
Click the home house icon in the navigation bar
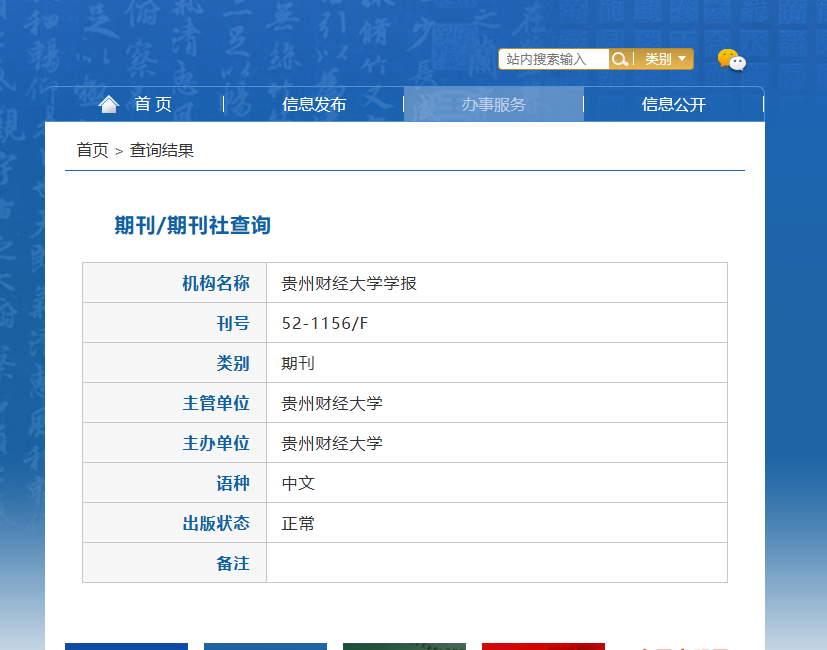click(x=109, y=104)
